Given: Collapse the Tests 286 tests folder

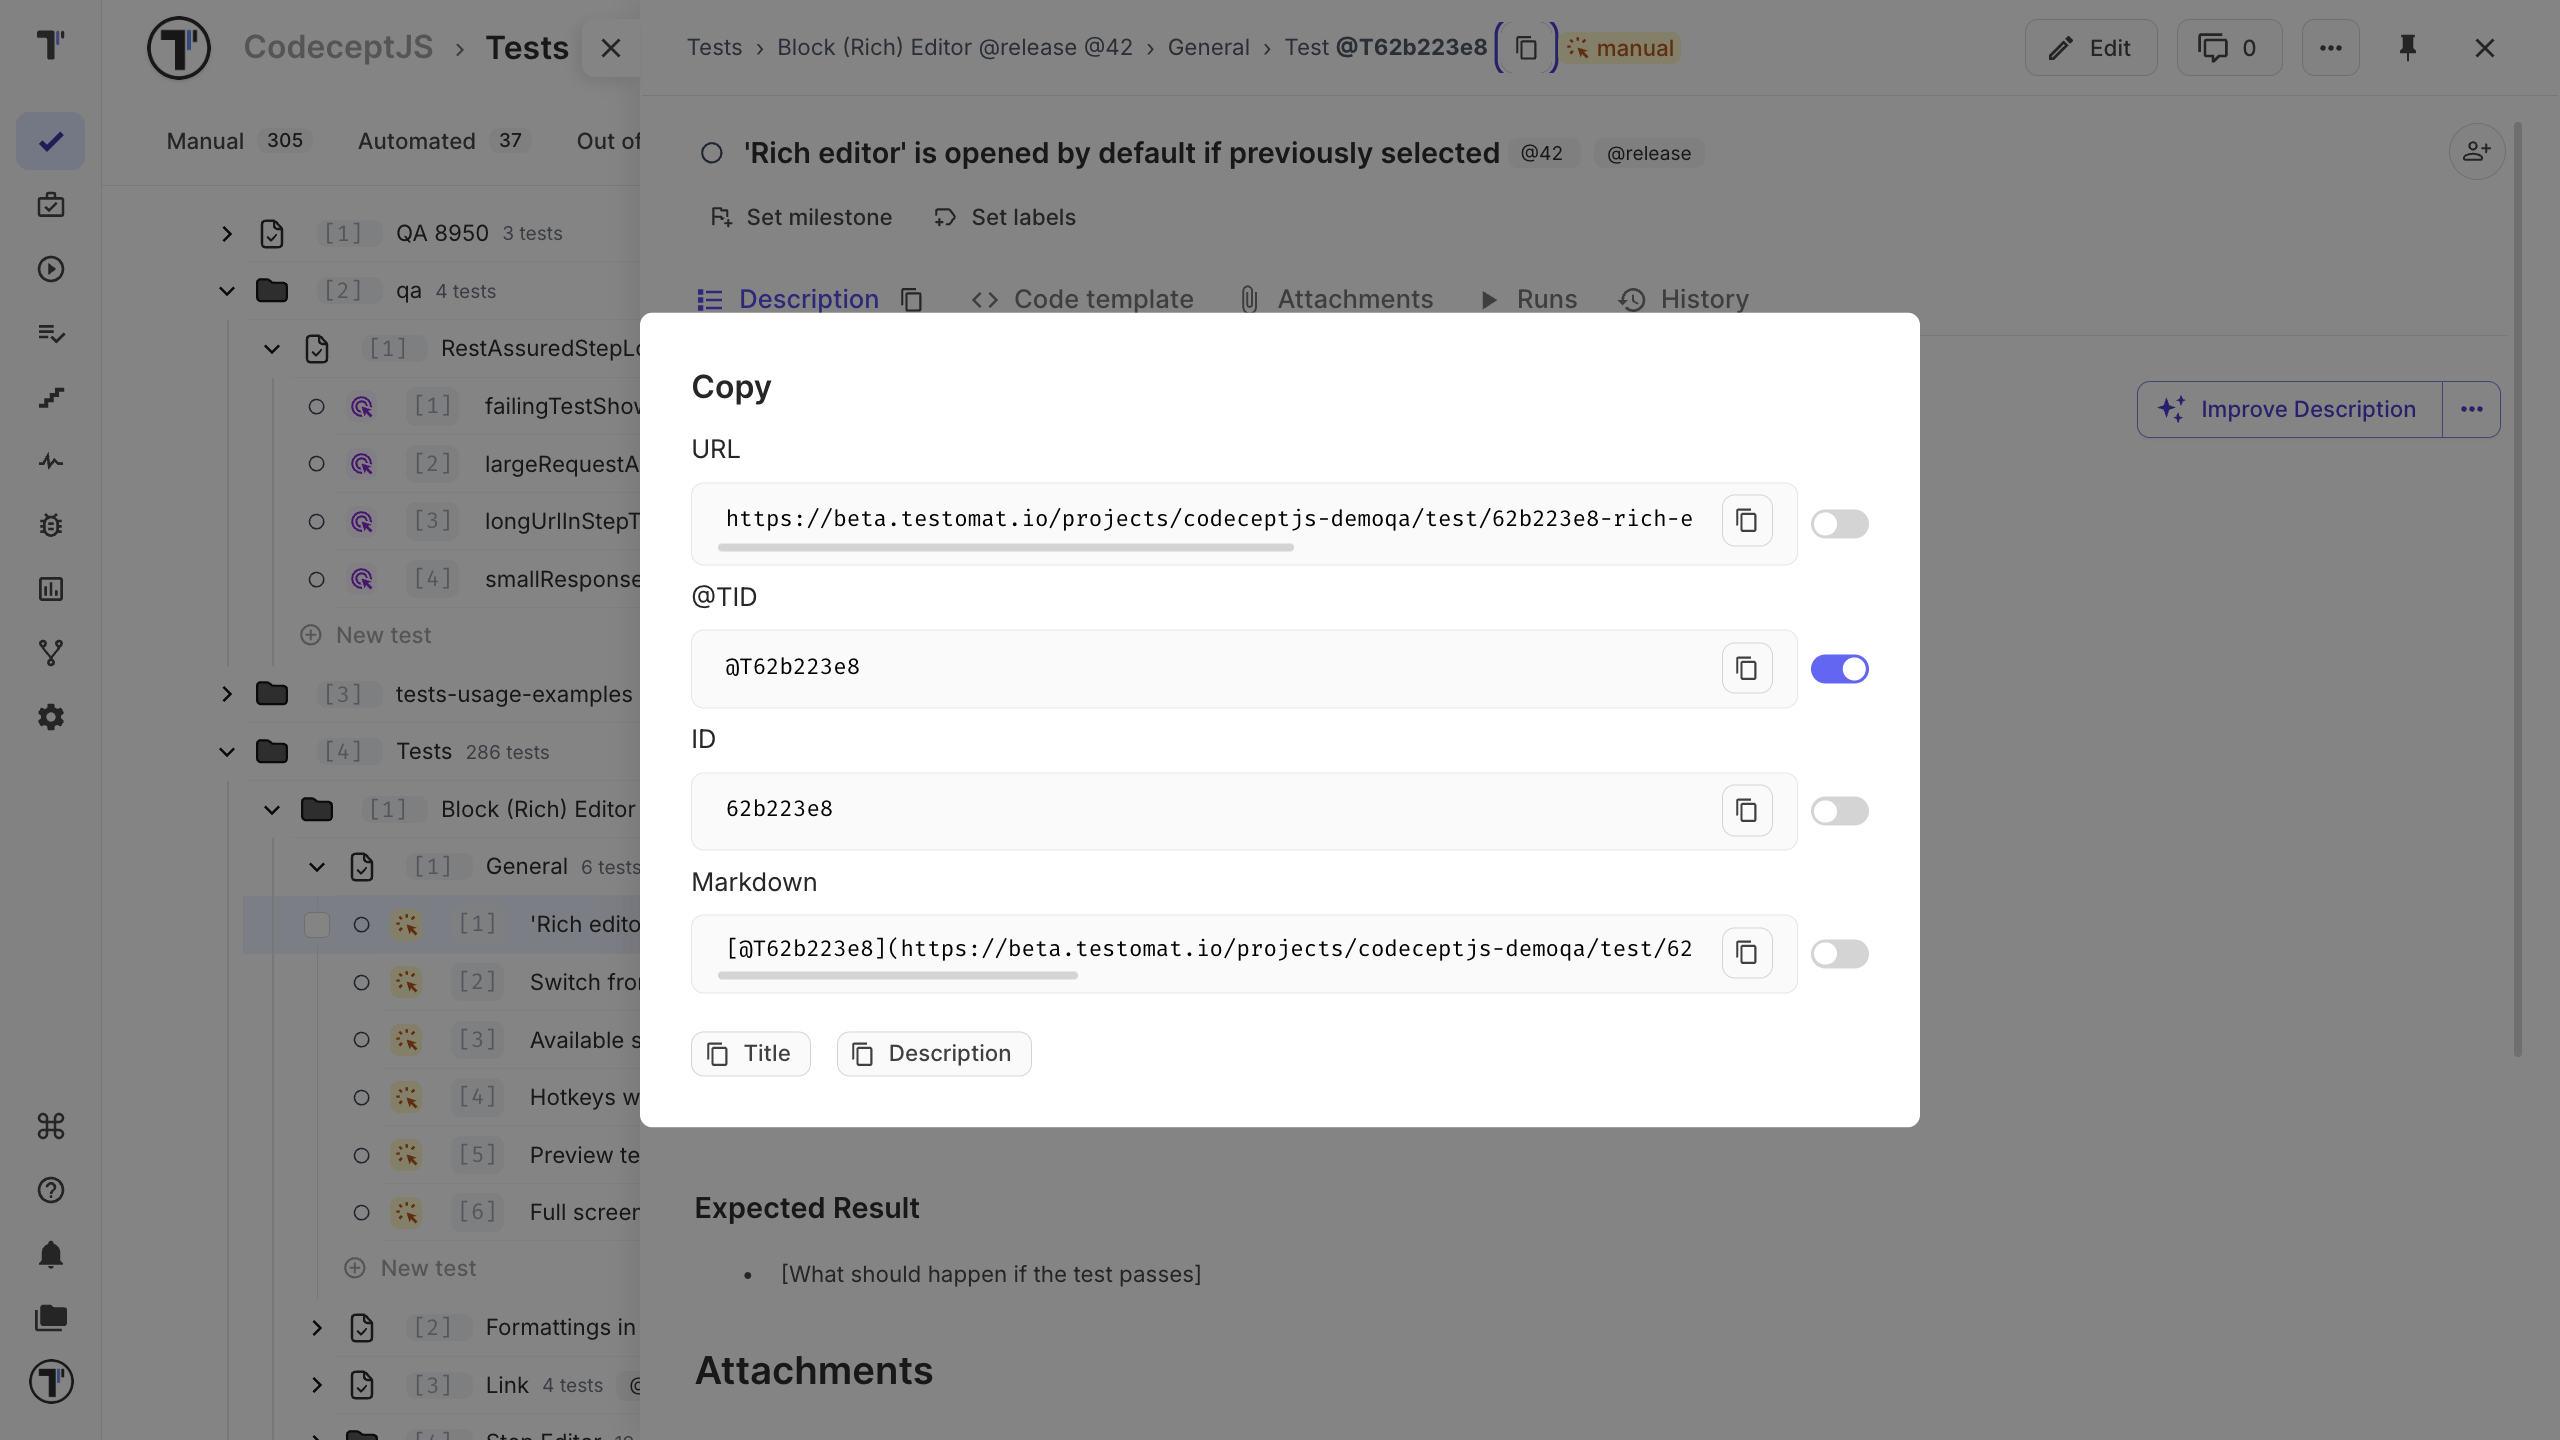Looking at the screenshot, I should (x=227, y=752).
